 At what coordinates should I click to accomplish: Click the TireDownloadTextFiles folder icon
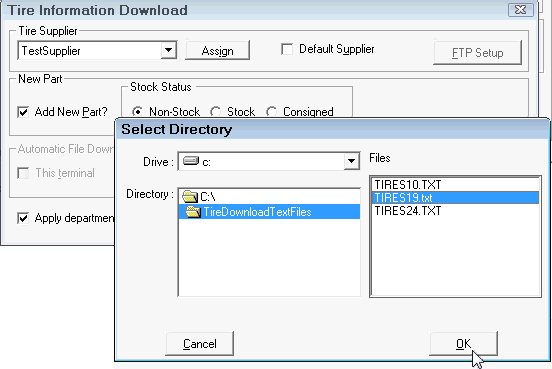(x=193, y=212)
